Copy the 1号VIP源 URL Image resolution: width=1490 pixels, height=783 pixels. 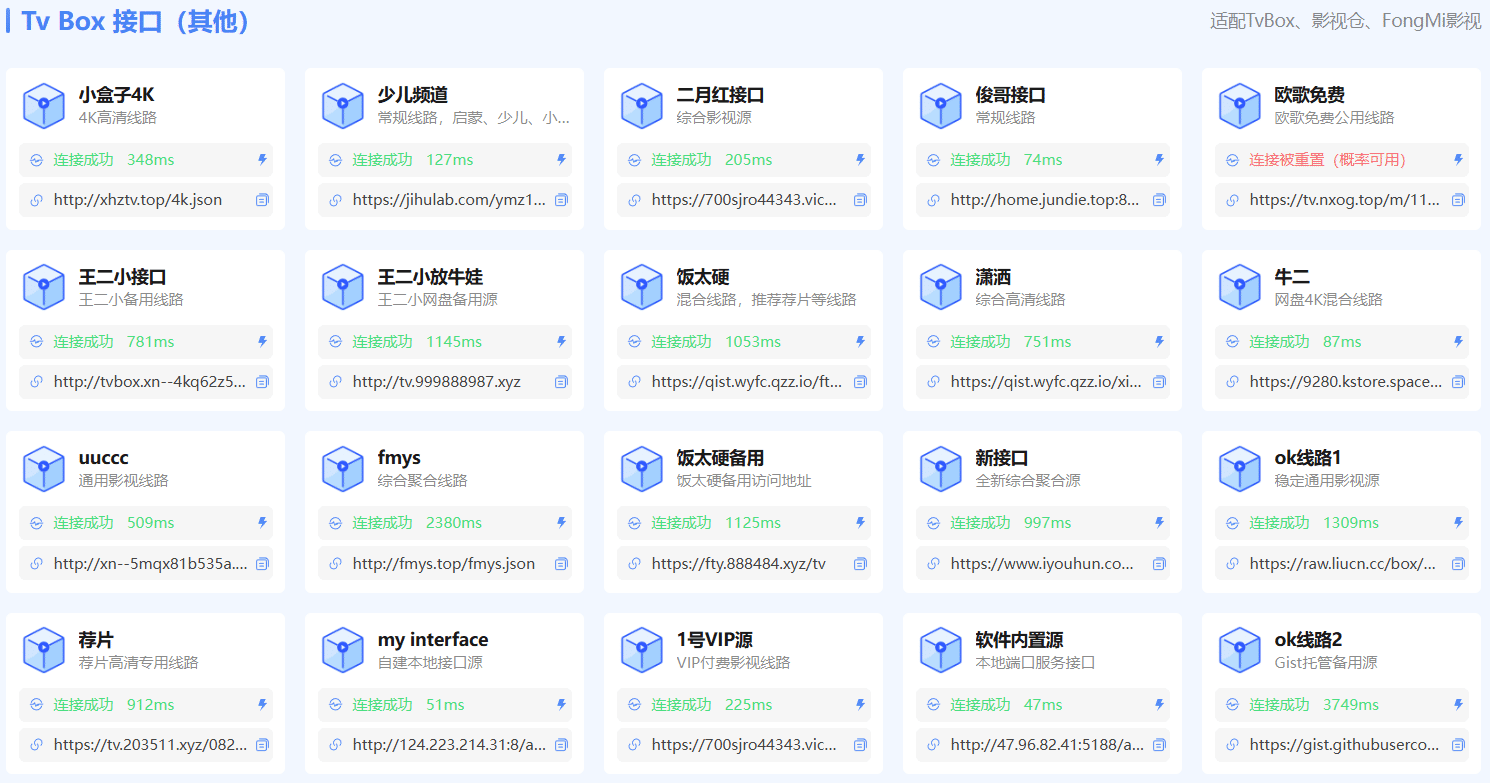(860, 745)
